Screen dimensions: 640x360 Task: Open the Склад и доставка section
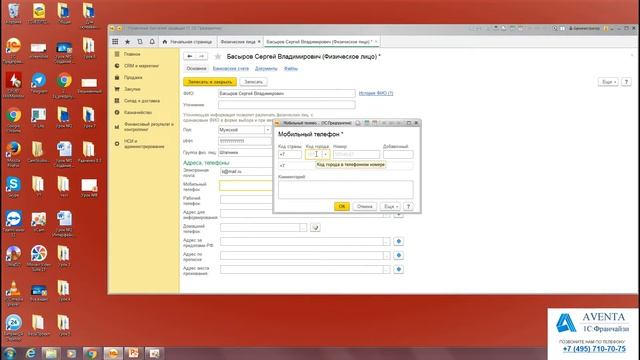[x=142, y=100]
